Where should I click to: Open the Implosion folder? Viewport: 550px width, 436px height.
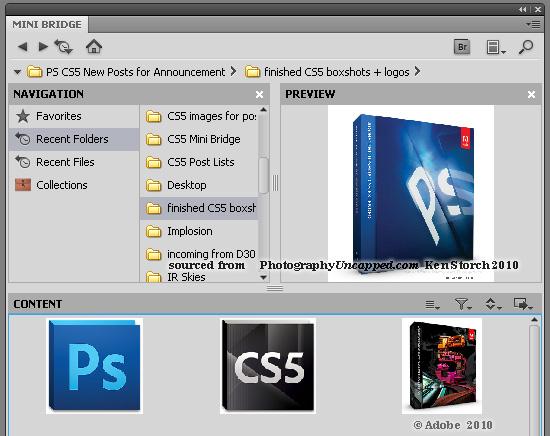(199, 231)
